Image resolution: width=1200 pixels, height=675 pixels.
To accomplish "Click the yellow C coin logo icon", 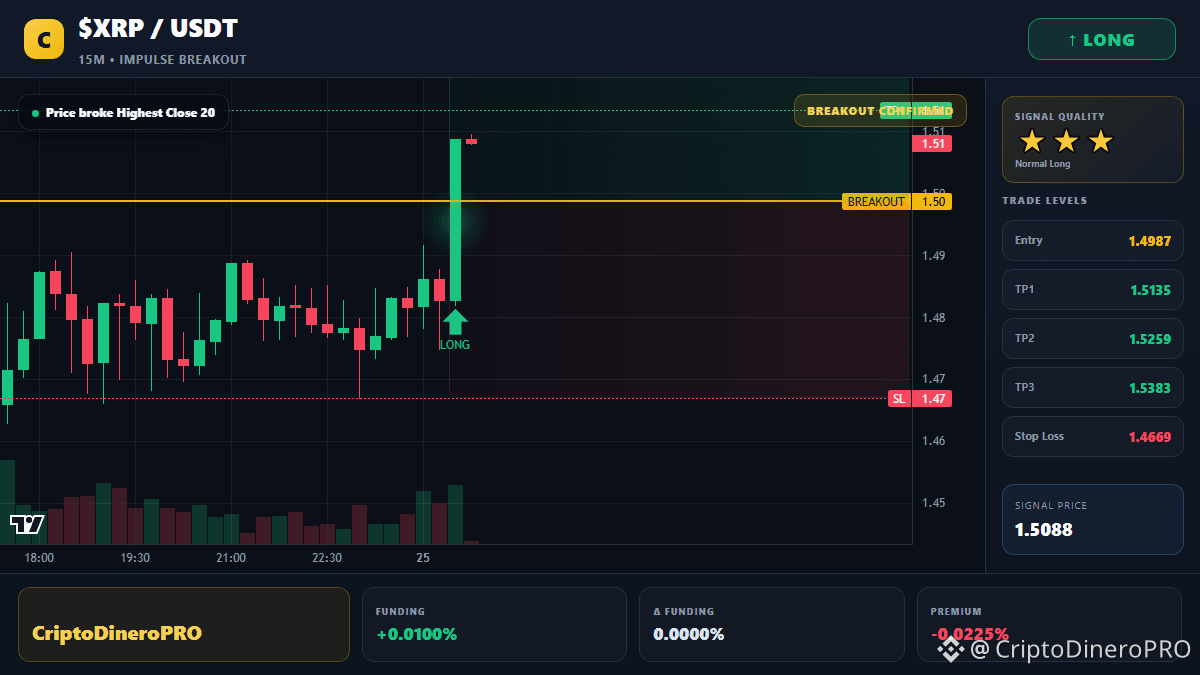I will coord(44,40).
